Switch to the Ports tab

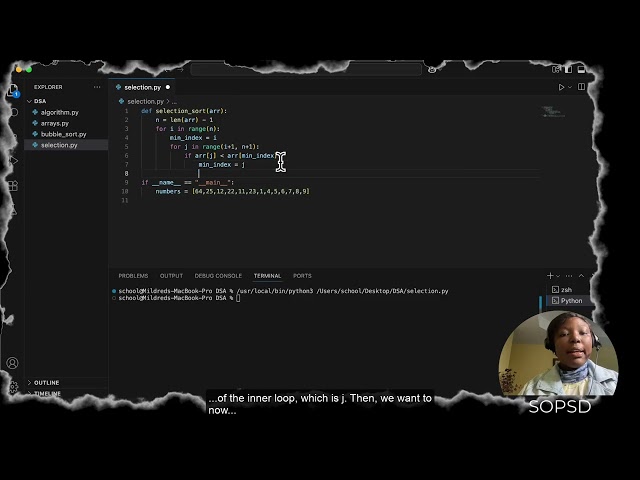302,276
